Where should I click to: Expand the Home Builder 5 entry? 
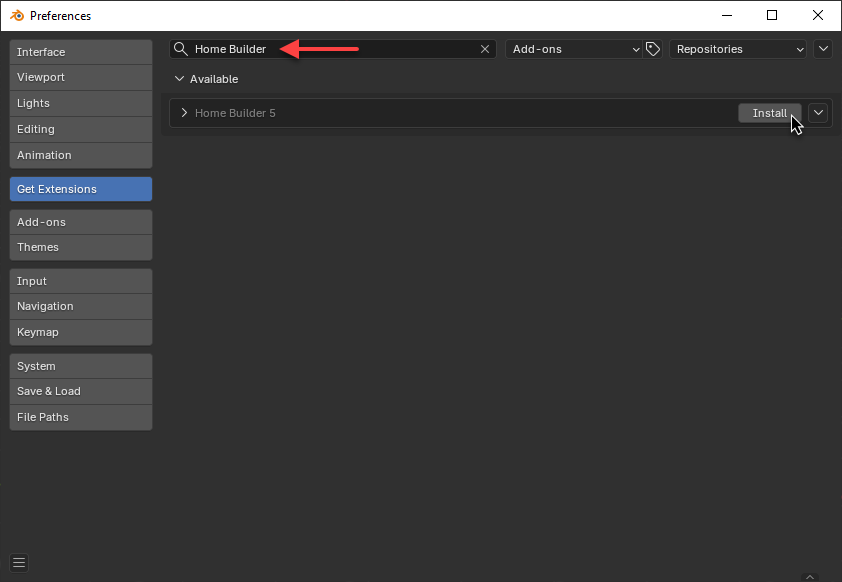[x=184, y=113]
